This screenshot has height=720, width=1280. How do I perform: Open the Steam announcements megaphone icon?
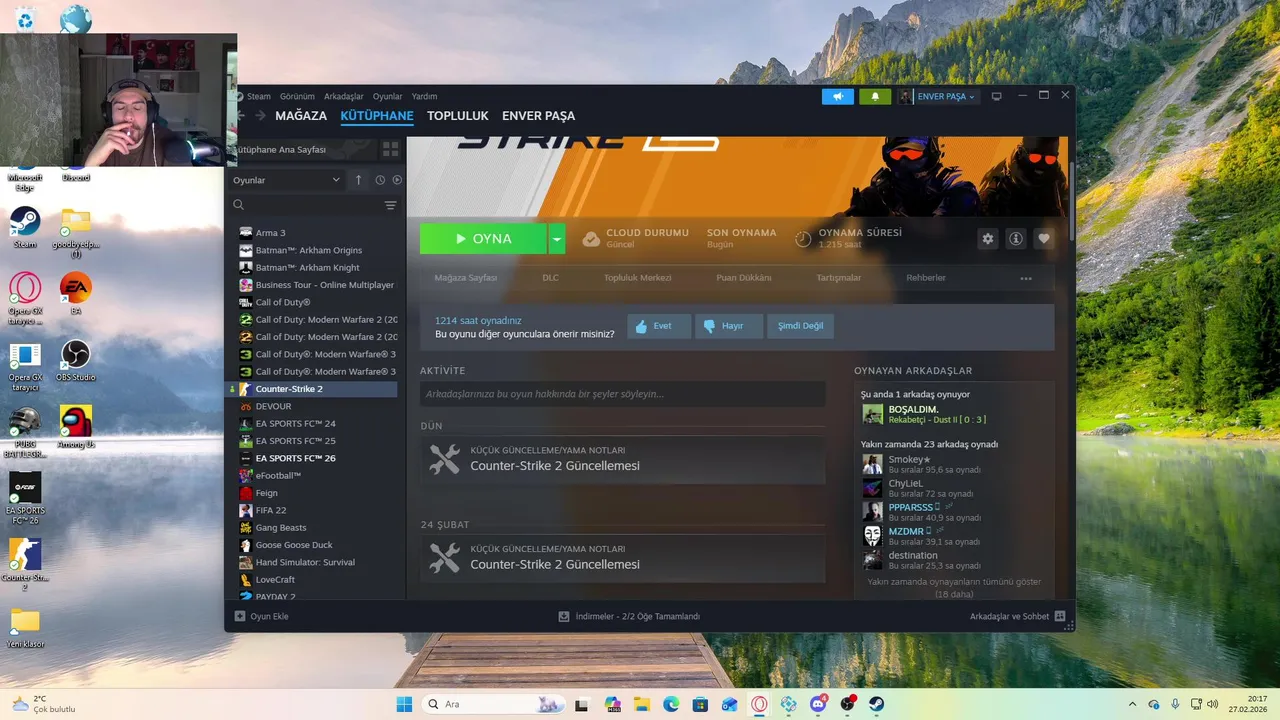point(838,96)
